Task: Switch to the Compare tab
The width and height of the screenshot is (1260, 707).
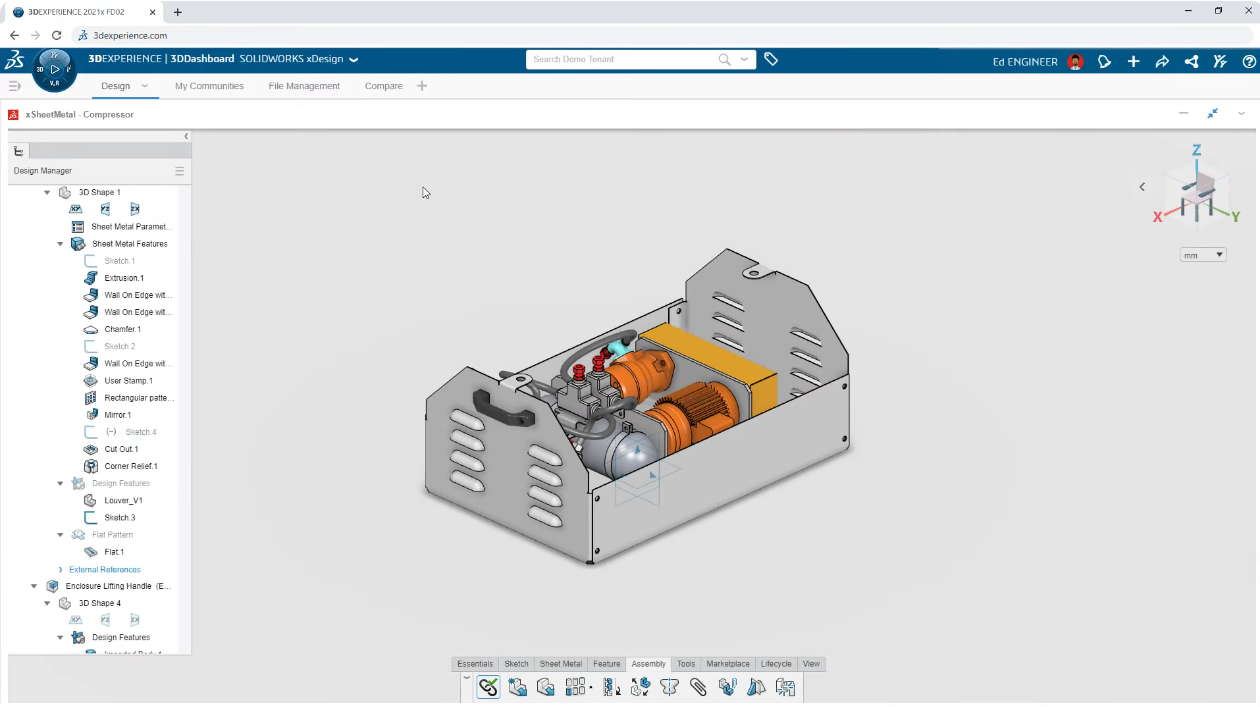Action: pyautogui.click(x=384, y=86)
